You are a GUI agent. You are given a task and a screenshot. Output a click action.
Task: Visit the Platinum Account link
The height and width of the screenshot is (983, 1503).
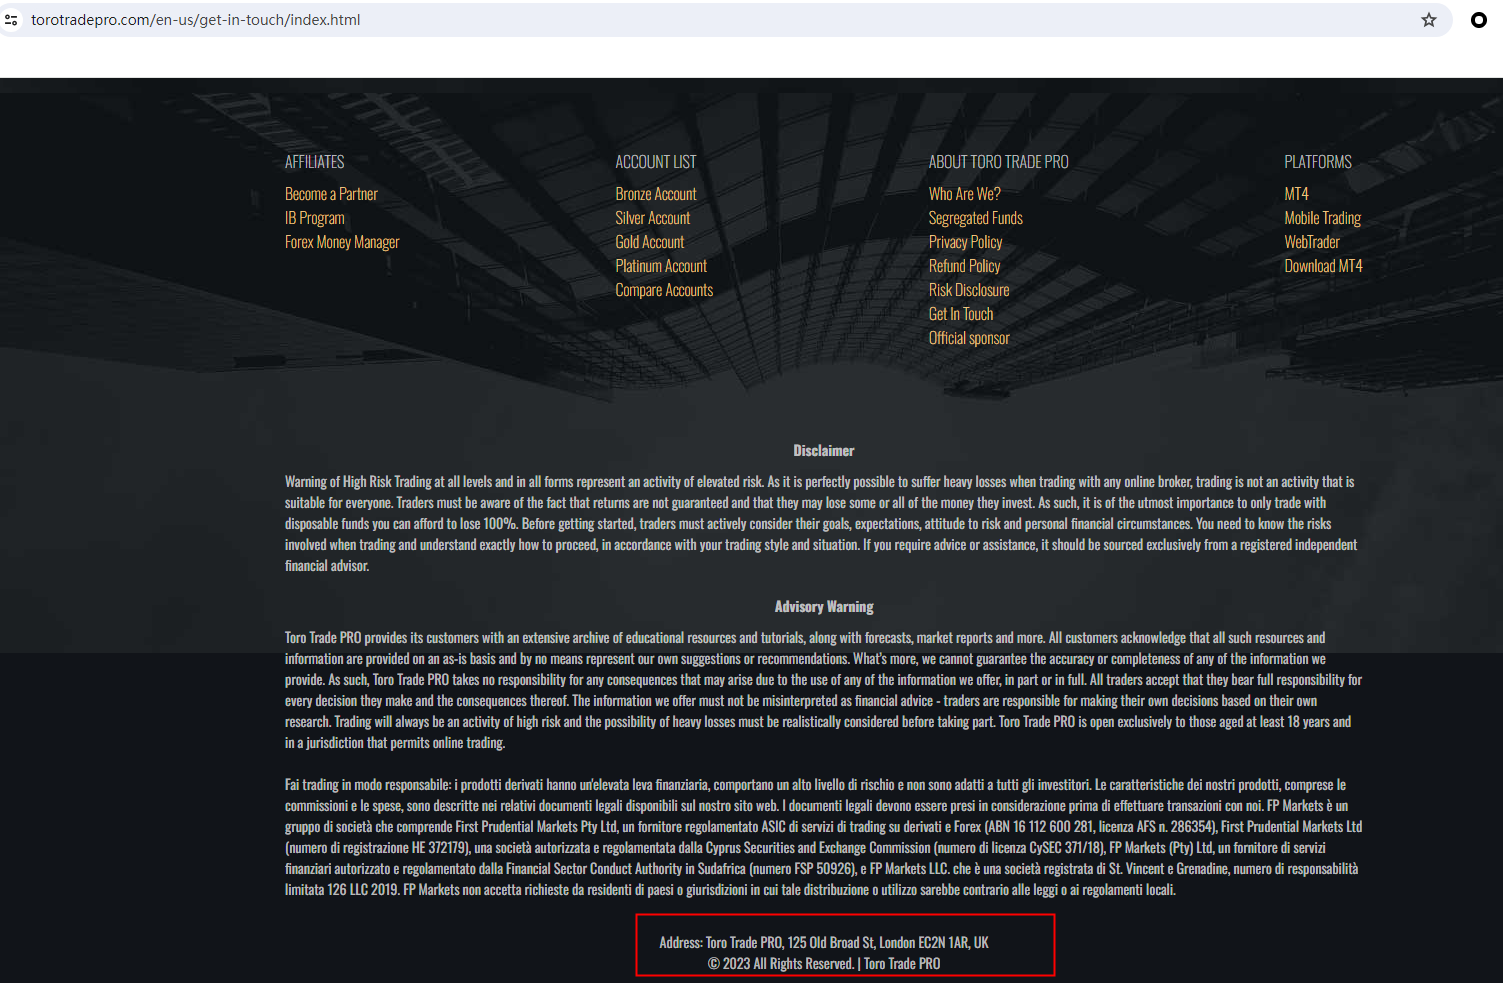(661, 266)
